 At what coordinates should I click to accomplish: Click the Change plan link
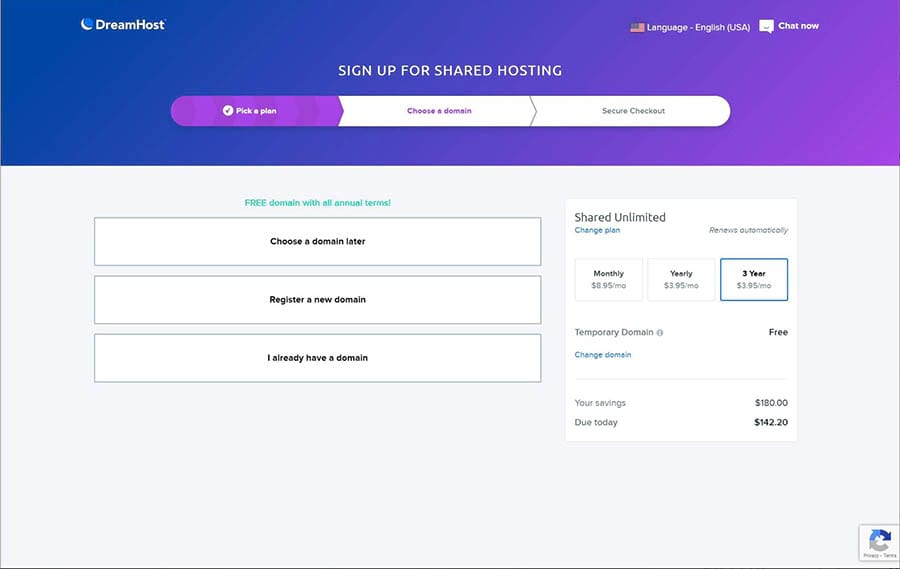(x=597, y=230)
